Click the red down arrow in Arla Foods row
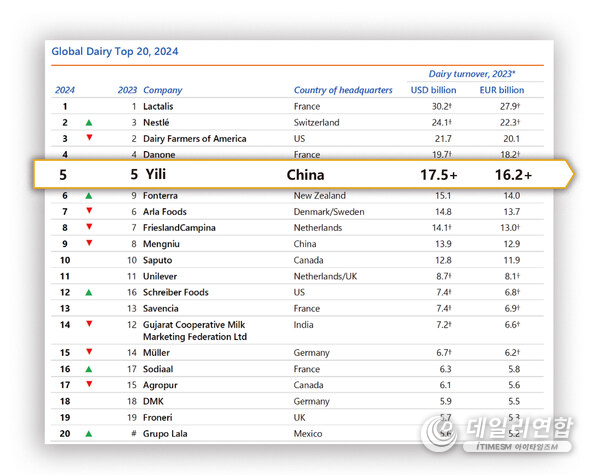 pyautogui.click(x=89, y=211)
